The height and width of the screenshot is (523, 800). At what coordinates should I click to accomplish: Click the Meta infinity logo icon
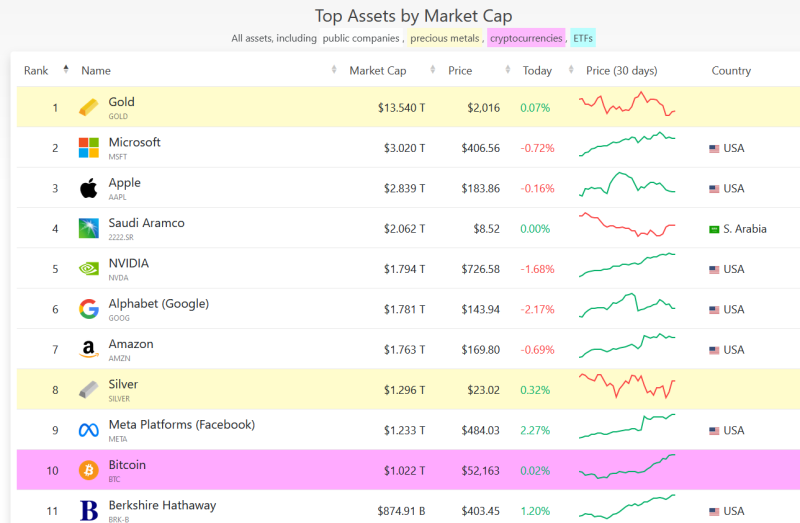(88, 430)
